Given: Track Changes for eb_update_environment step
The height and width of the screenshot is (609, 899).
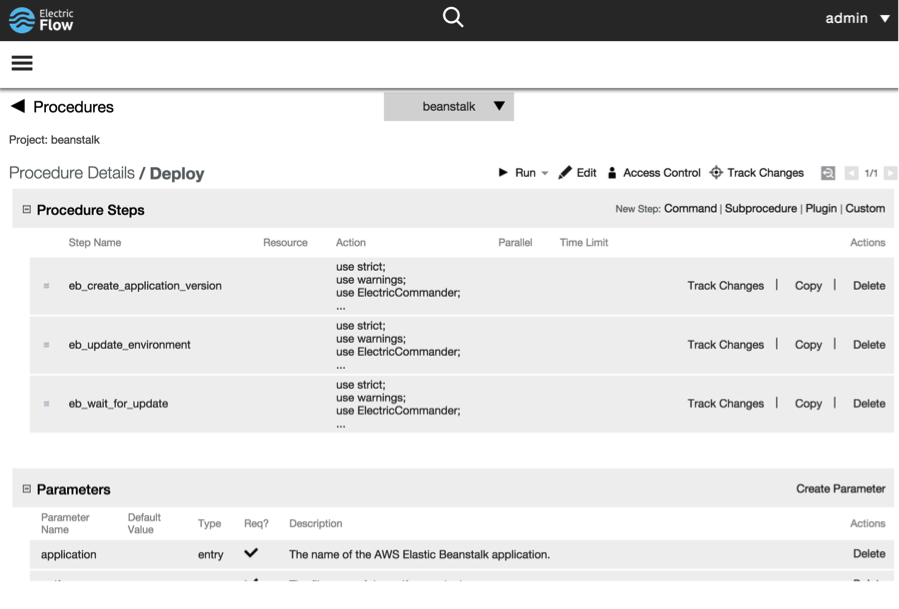Looking at the screenshot, I should [x=725, y=345].
